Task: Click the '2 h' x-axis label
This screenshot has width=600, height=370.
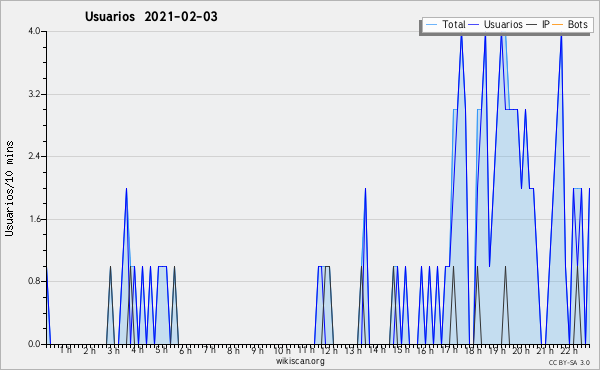Action: [89, 350]
